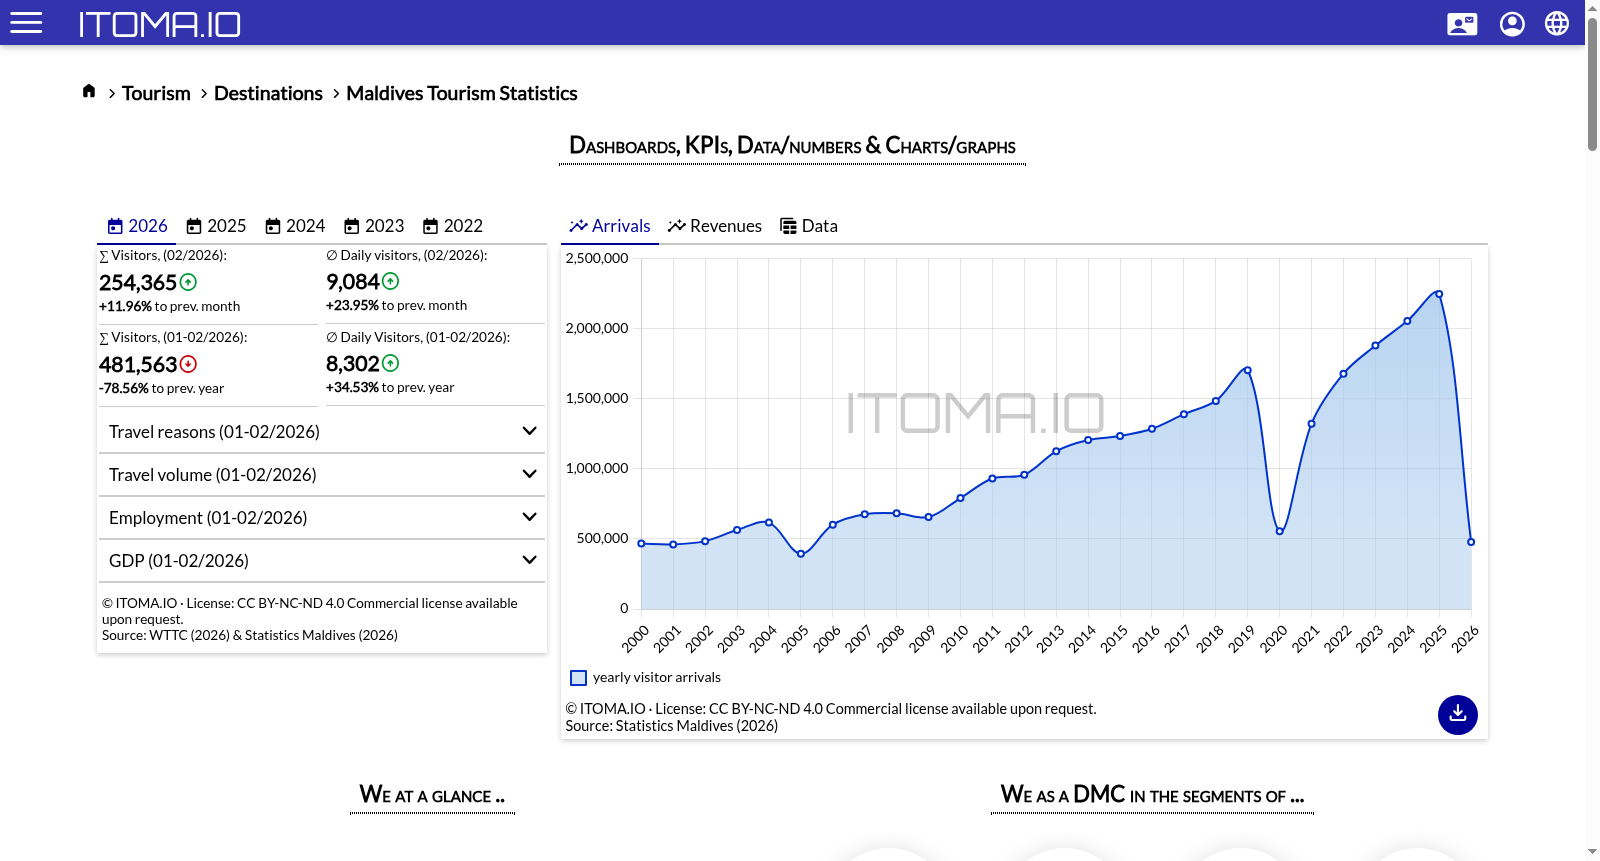This screenshot has width=1600, height=861.
Task: Click the We as a DMC heading
Action: (x=1153, y=795)
